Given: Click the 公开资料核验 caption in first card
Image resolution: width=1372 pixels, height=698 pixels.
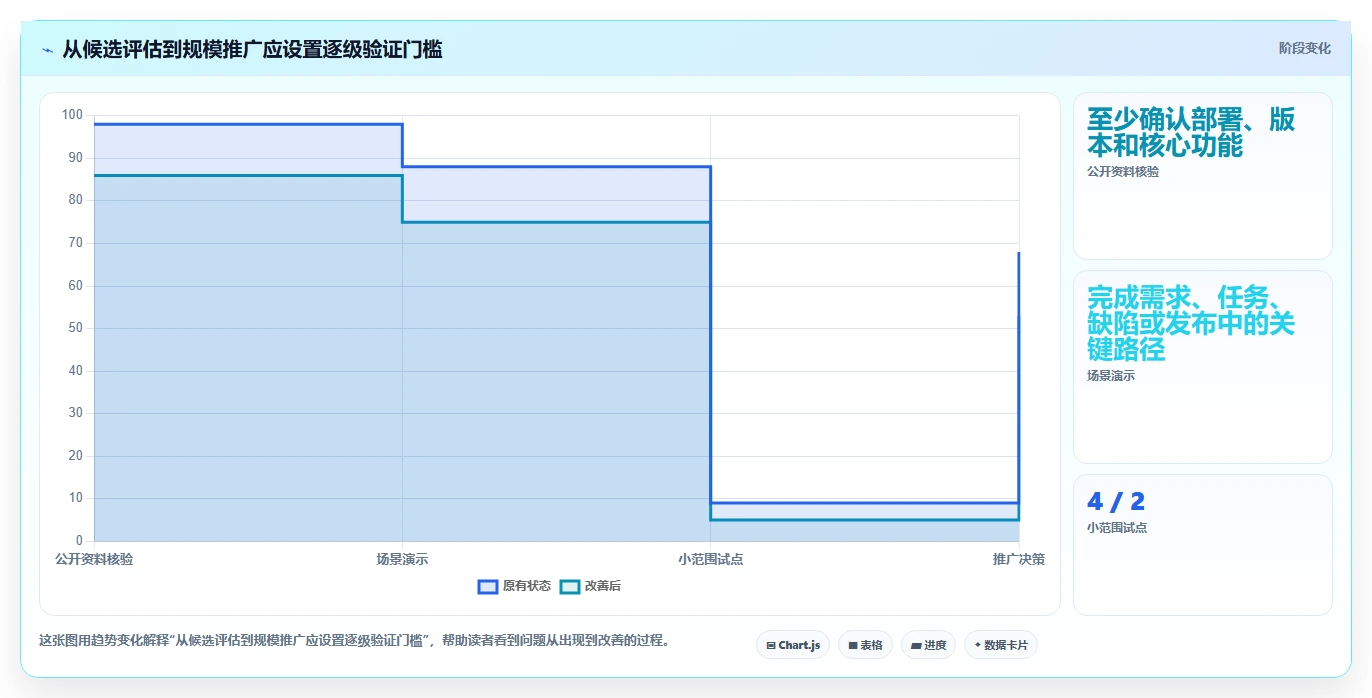Looking at the screenshot, I should [1123, 171].
